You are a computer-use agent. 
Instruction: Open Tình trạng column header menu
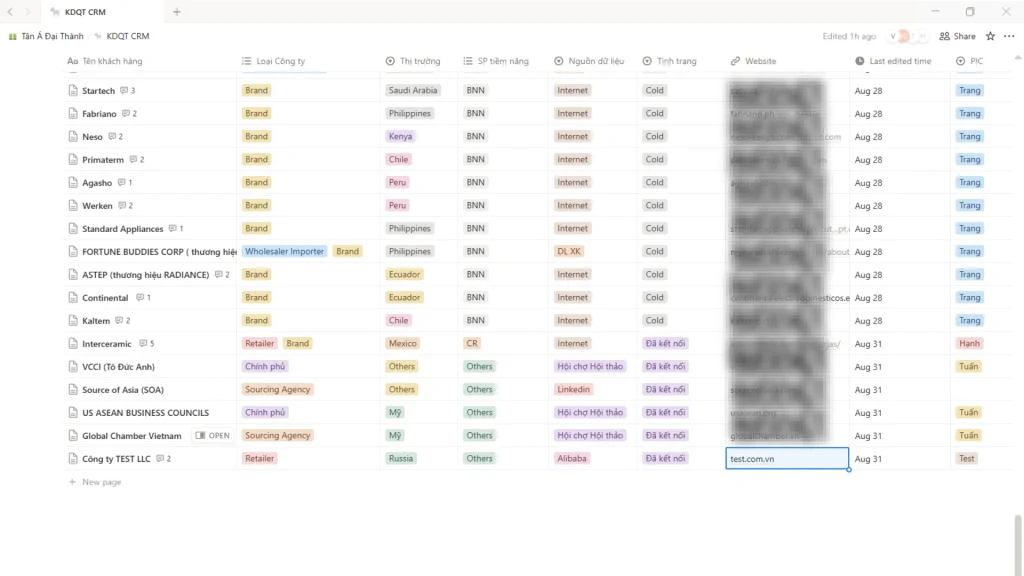tap(669, 61)
